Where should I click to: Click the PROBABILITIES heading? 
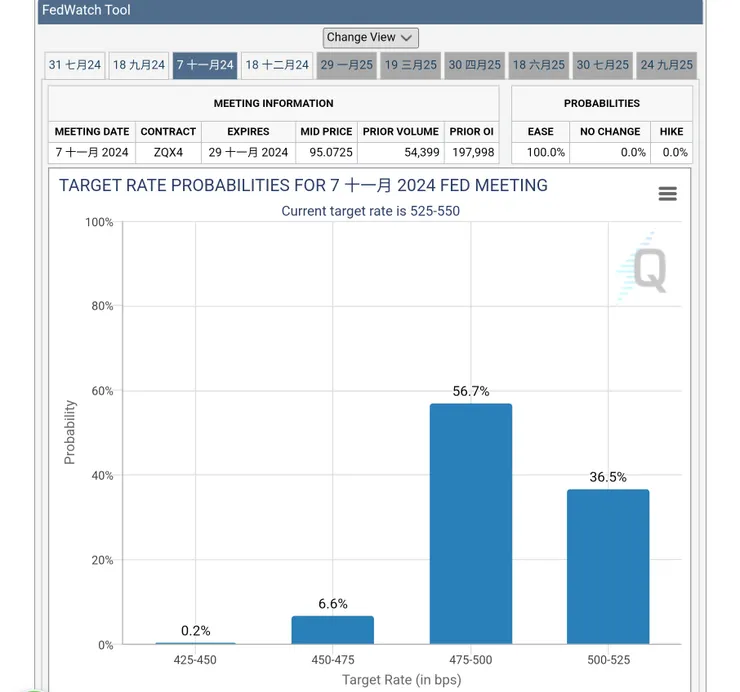[x=602, y=103]
